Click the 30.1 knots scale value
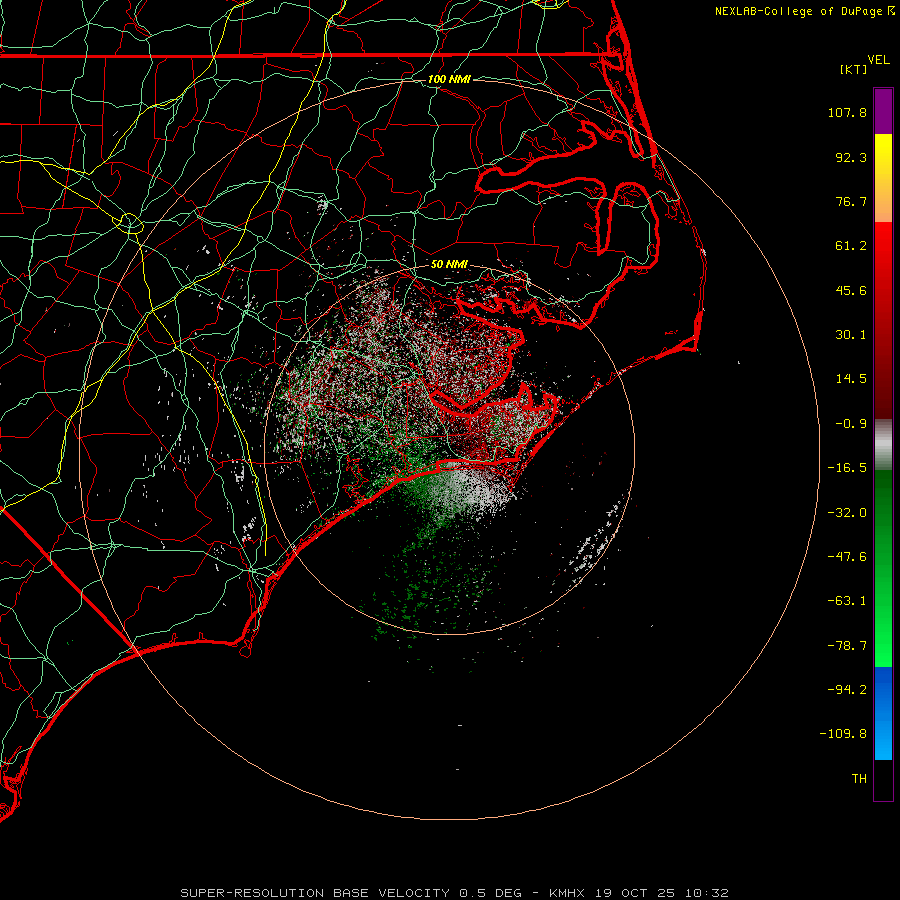The height and width of the screenshot is (900, 900). (x=851, y=335)
